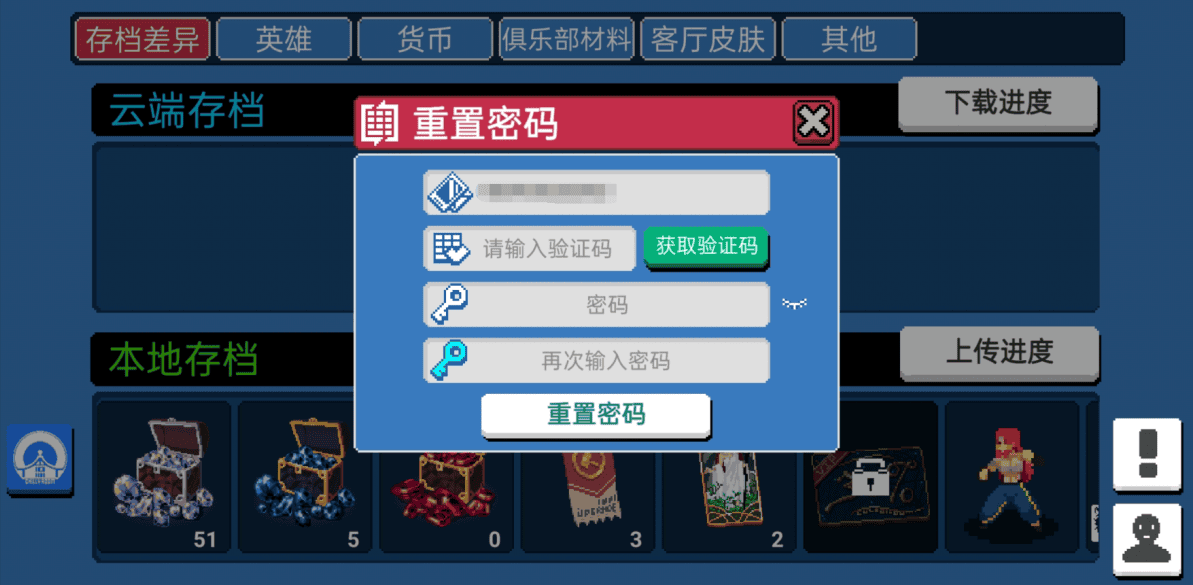1193x585 pixels.
Task: Focus the 请输入验证码 input field
Action: tap(530, 249)
